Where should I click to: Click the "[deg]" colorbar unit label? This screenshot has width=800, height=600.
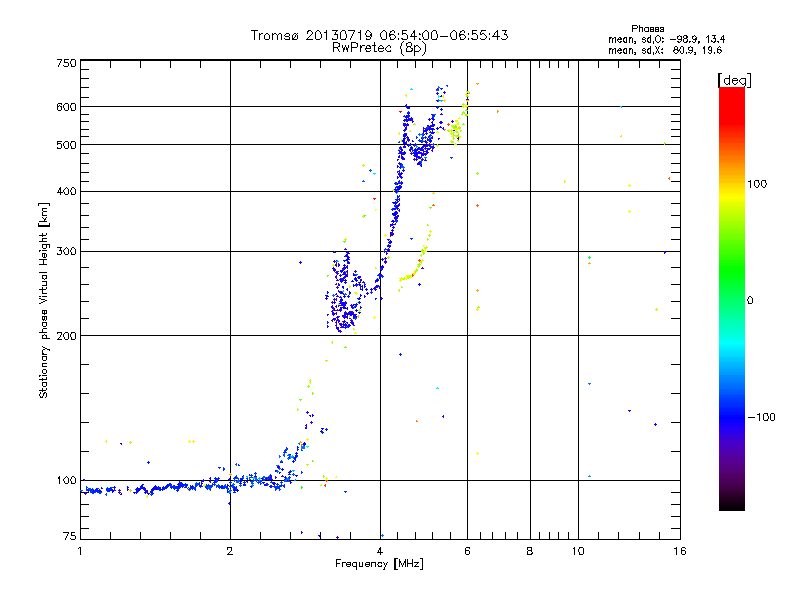pos(734,81)
